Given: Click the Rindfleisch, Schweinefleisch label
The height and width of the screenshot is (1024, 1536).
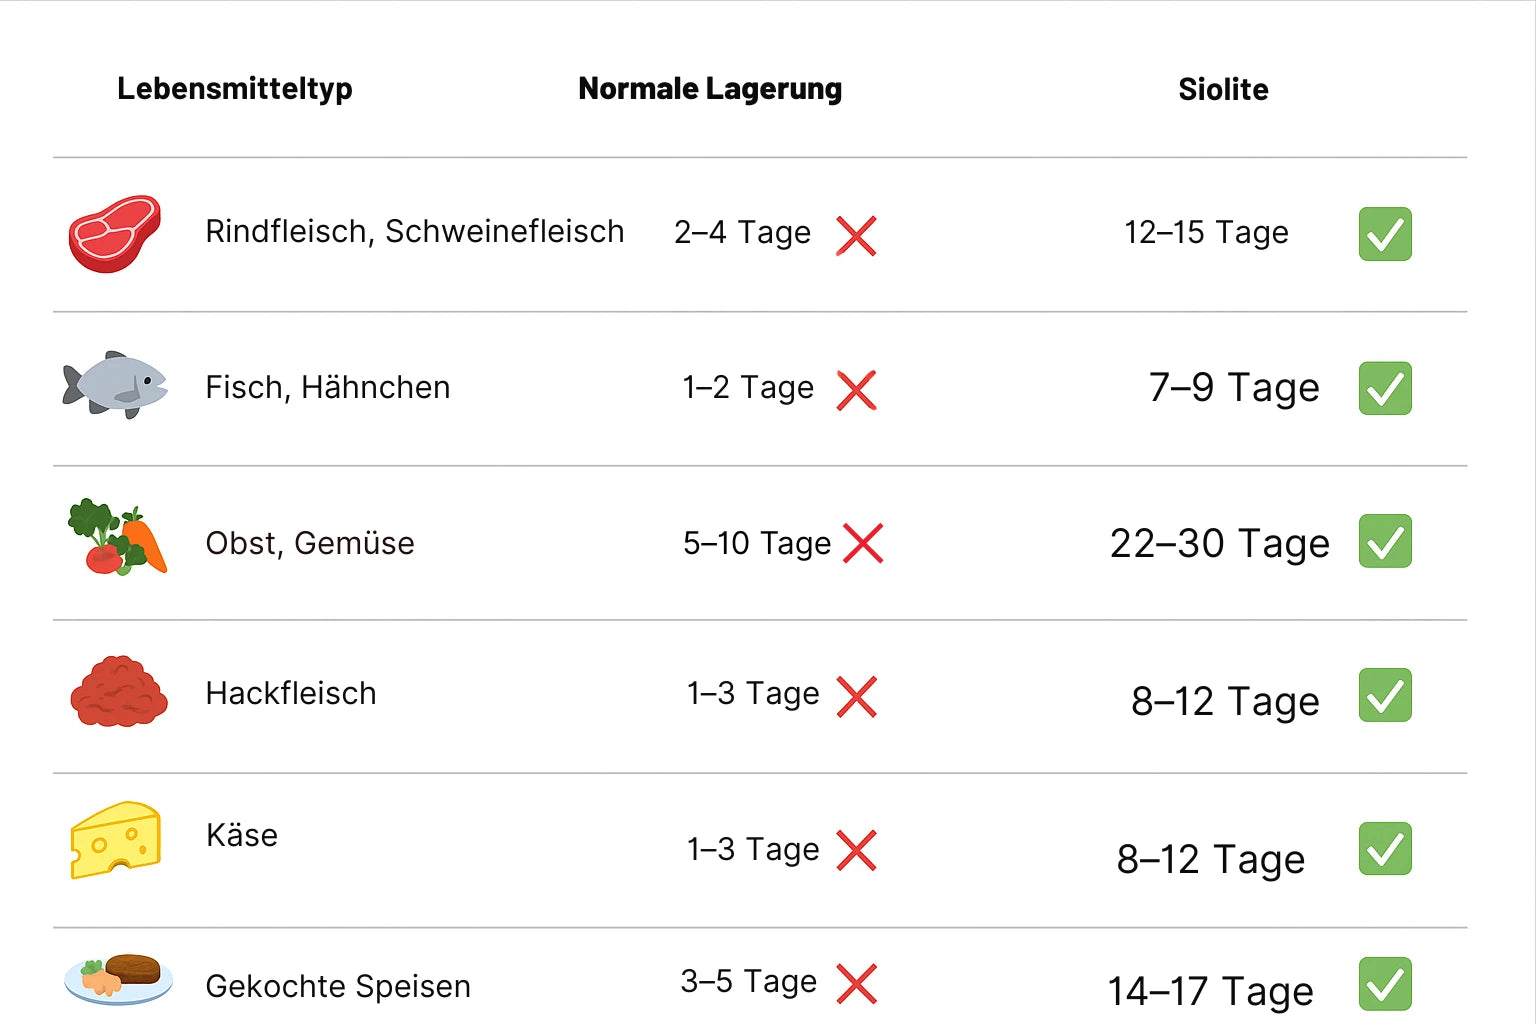Looking at the screenshot, I should point(414,232).
